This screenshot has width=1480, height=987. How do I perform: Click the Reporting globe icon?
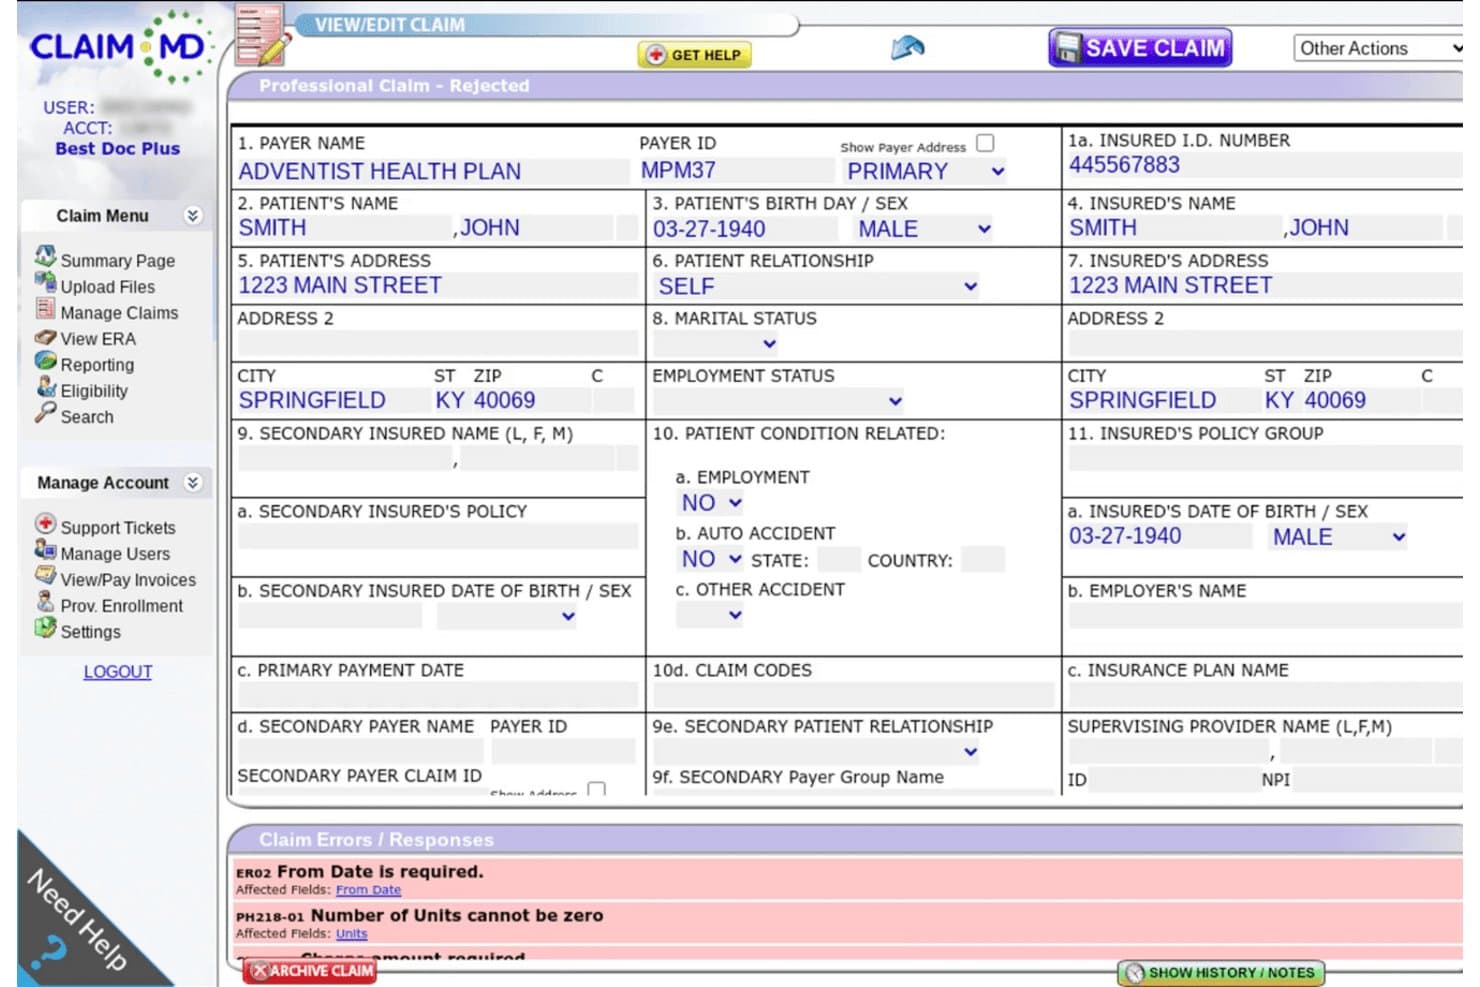click(x=45, y=362)
